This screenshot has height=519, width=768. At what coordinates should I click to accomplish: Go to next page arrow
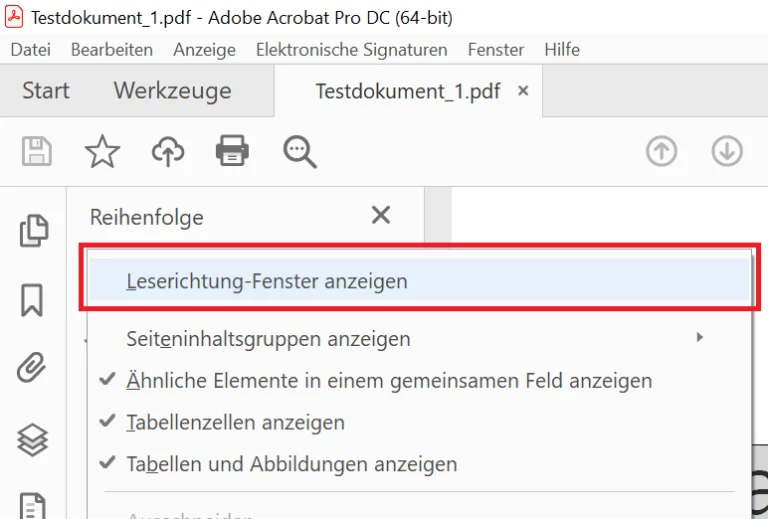click(727, 151)
